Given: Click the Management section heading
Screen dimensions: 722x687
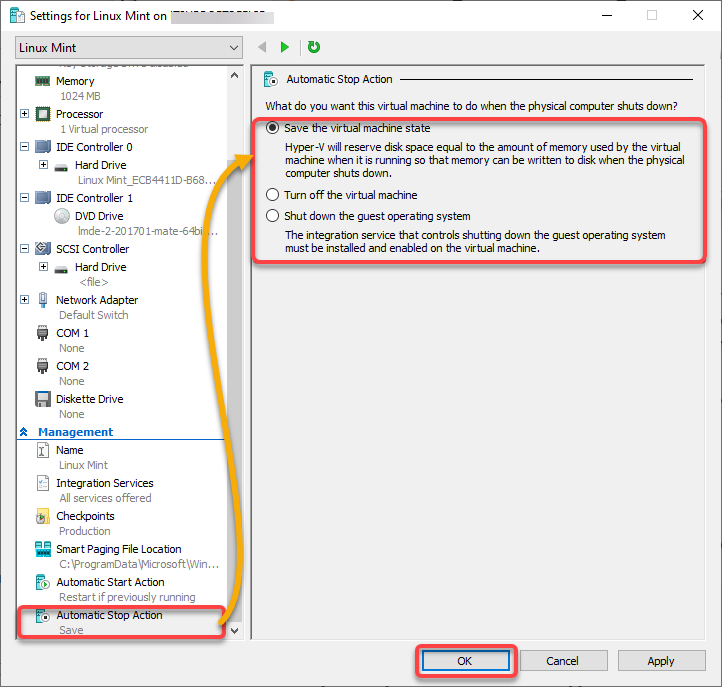Looking at the screenshot, I should coord(76,432).
